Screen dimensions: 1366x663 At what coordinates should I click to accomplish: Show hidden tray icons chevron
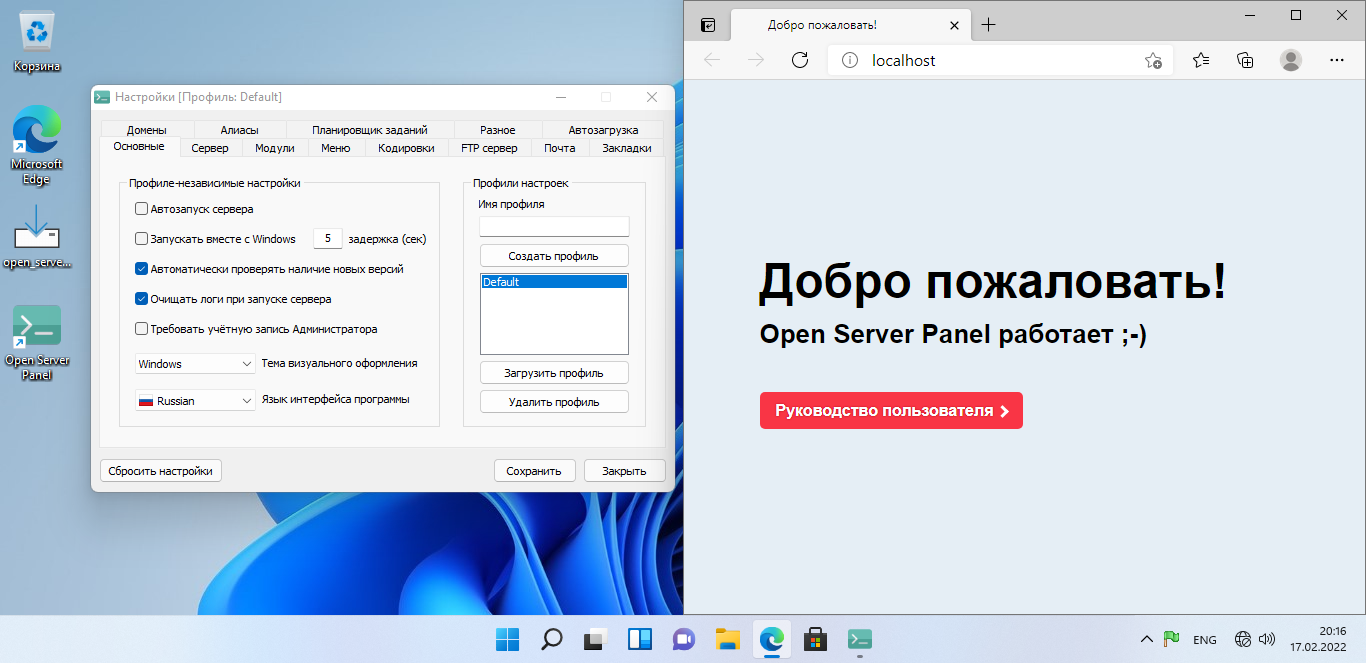1146,639
